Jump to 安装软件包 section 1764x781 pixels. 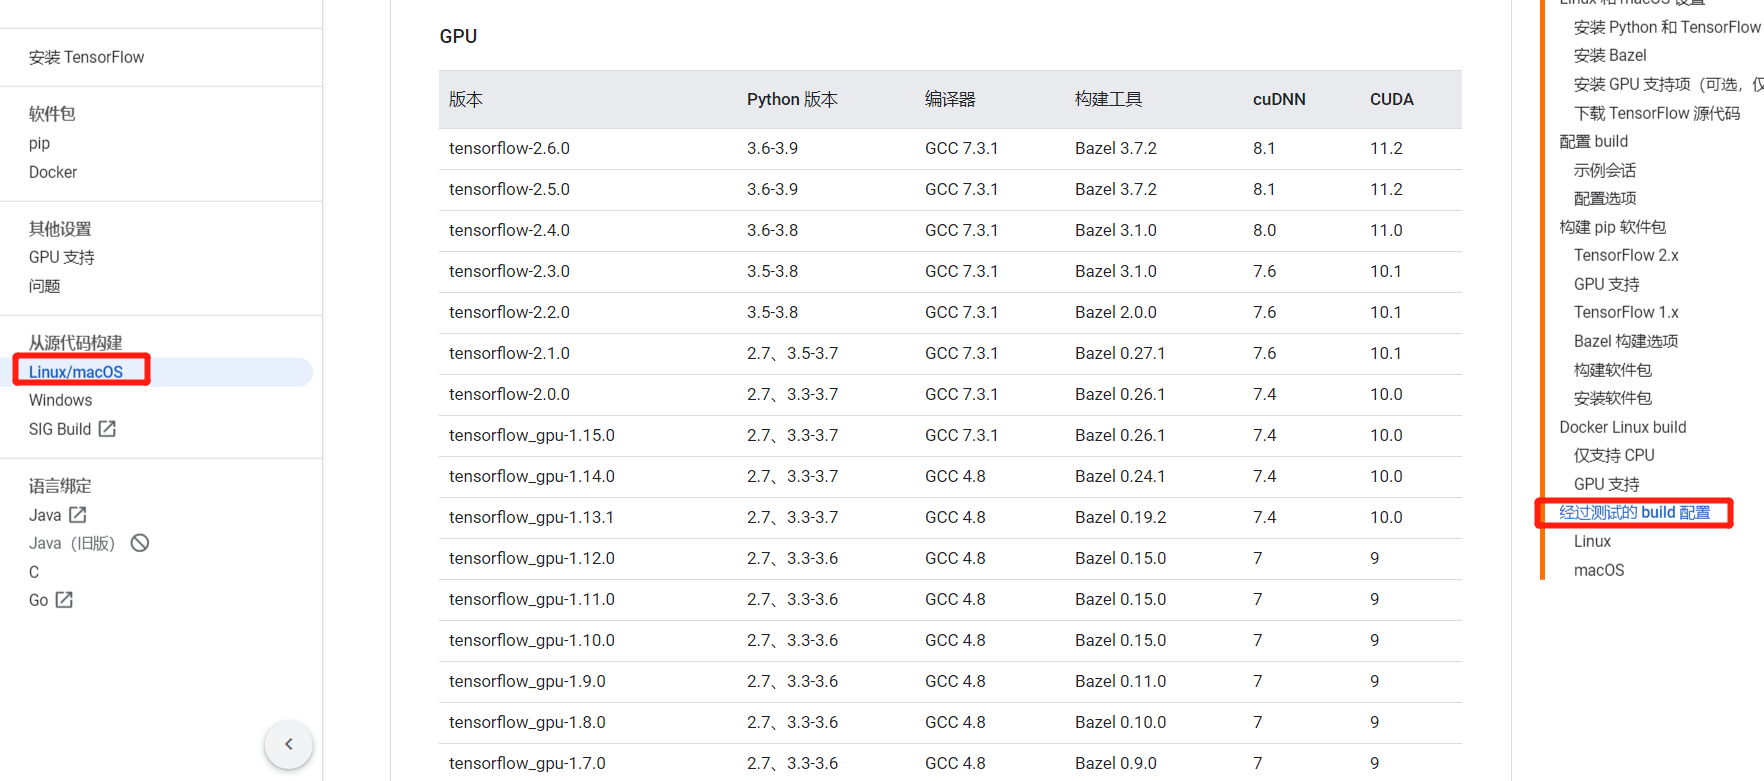(x=1613, y=398)
